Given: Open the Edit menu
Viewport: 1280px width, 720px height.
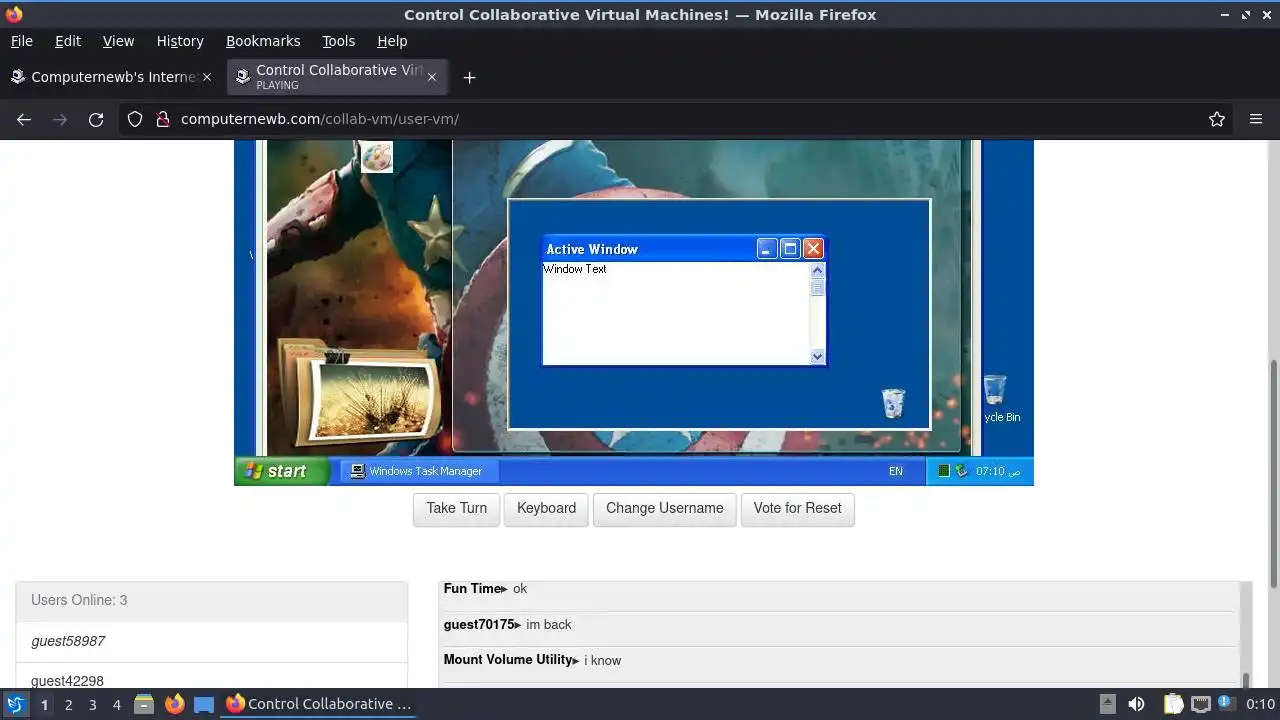Looking at the screenshot, I should click(x=68, y=41).
